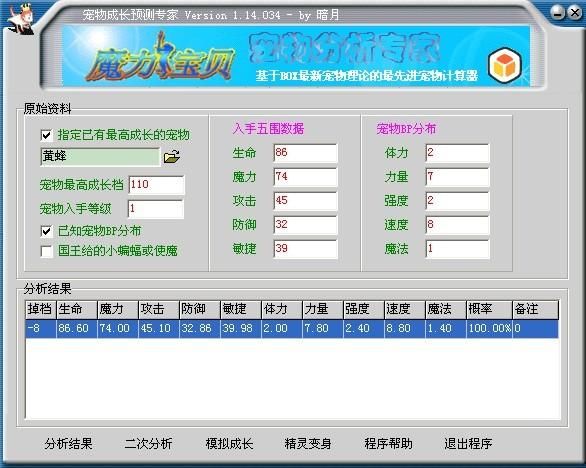Select the result cell -8
This screenshot has width=586, height=468.
coord(41,329)
